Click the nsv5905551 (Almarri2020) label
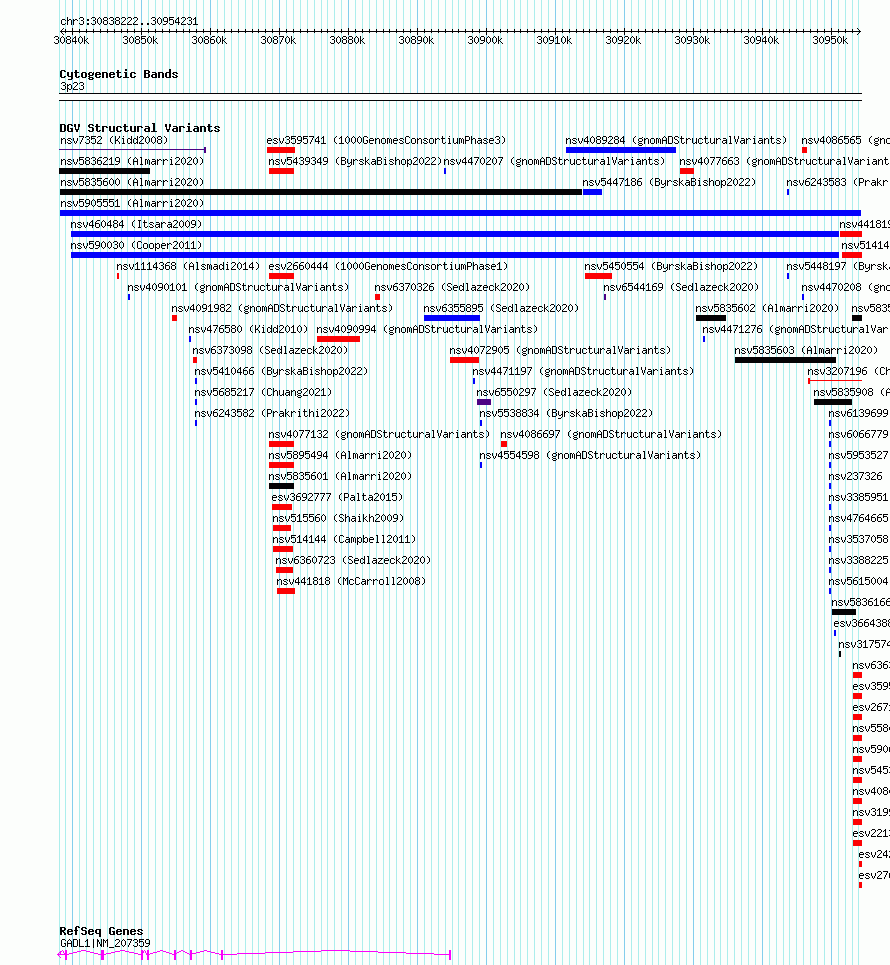This screenshot has height=965, width=890. (132, 203)
